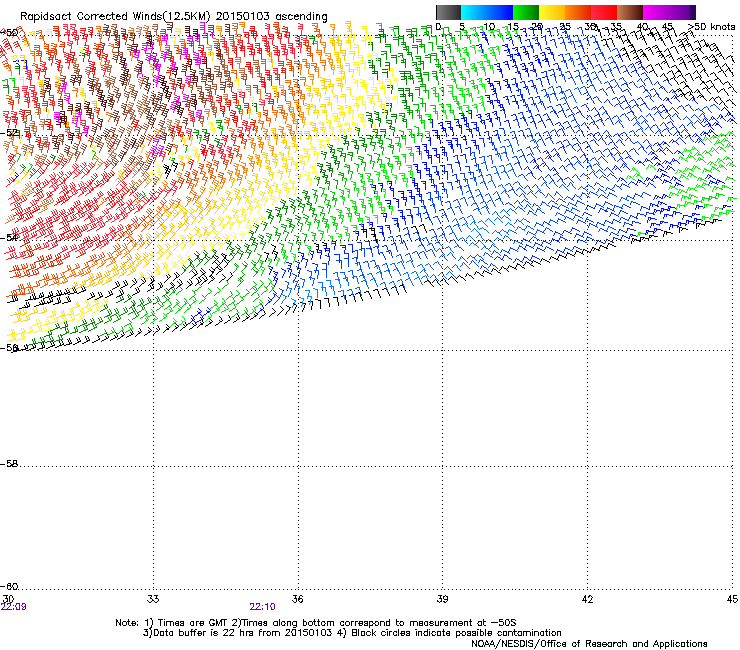This screenshot has height=650, width=740.
Task: Click the '39' longitude axis label
Action: coord(442,599)
